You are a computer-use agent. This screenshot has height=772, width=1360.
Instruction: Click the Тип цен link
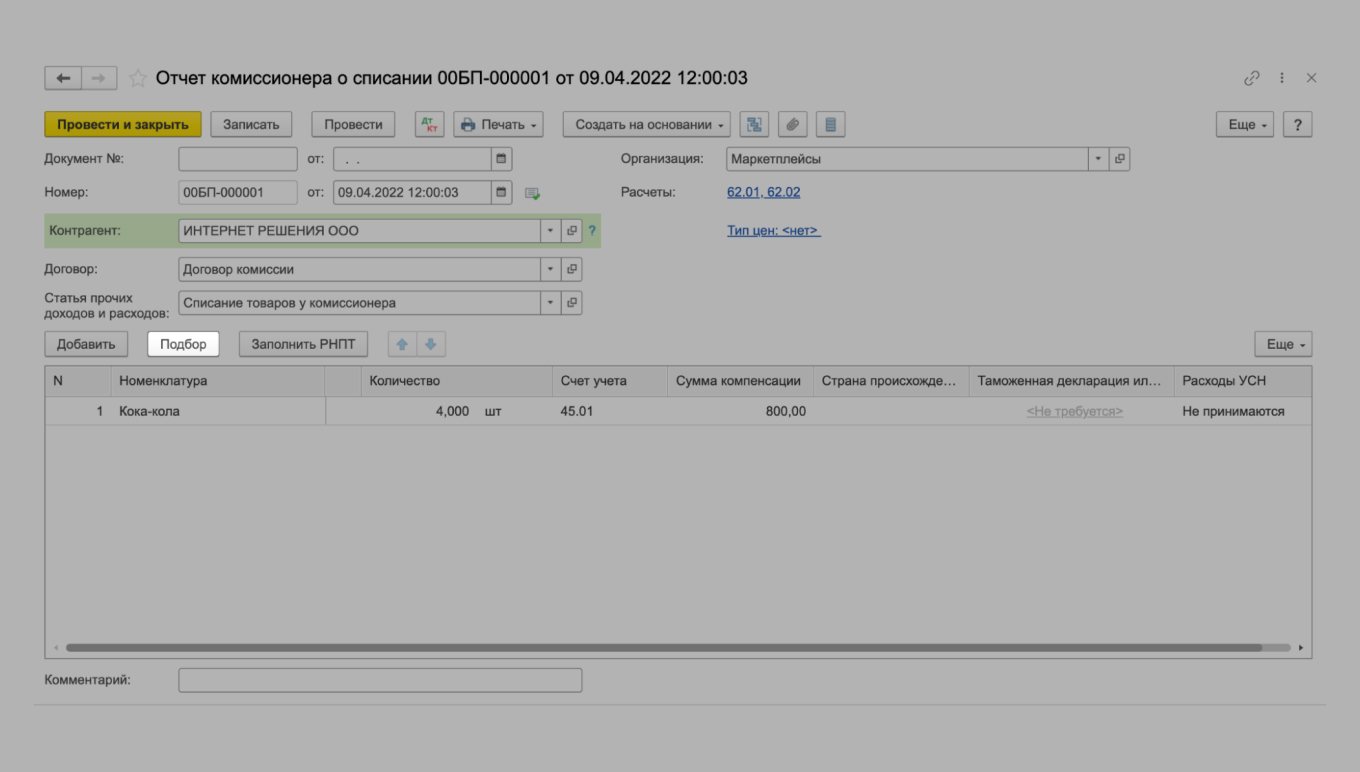[773, 231]
